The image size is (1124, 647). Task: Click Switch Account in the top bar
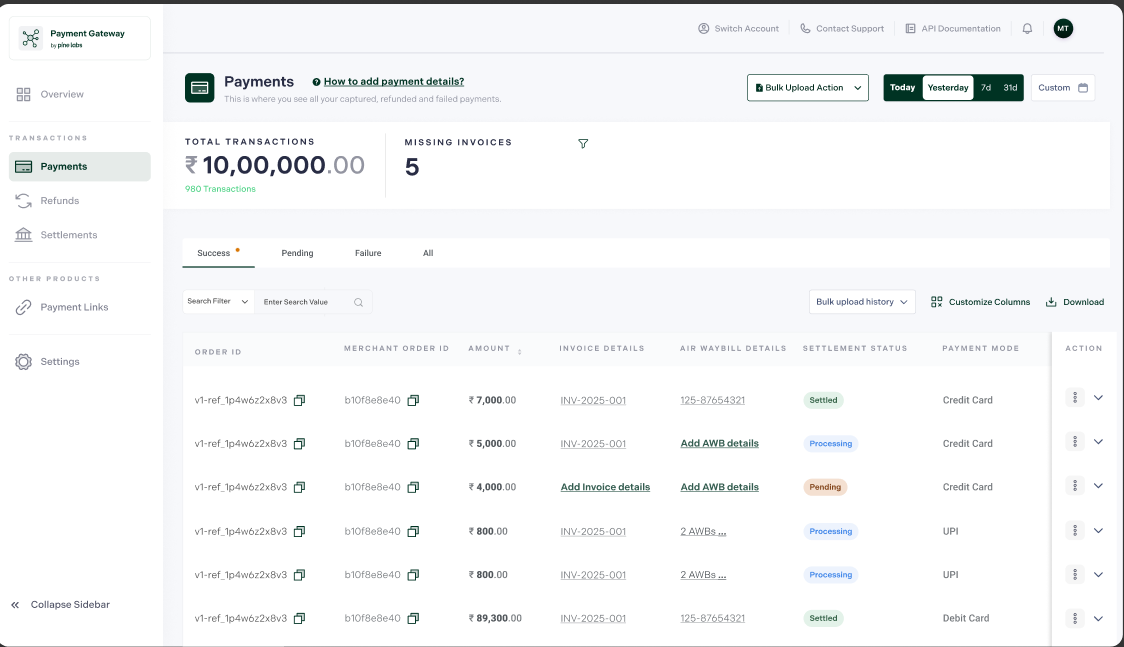tap(738, 29)
